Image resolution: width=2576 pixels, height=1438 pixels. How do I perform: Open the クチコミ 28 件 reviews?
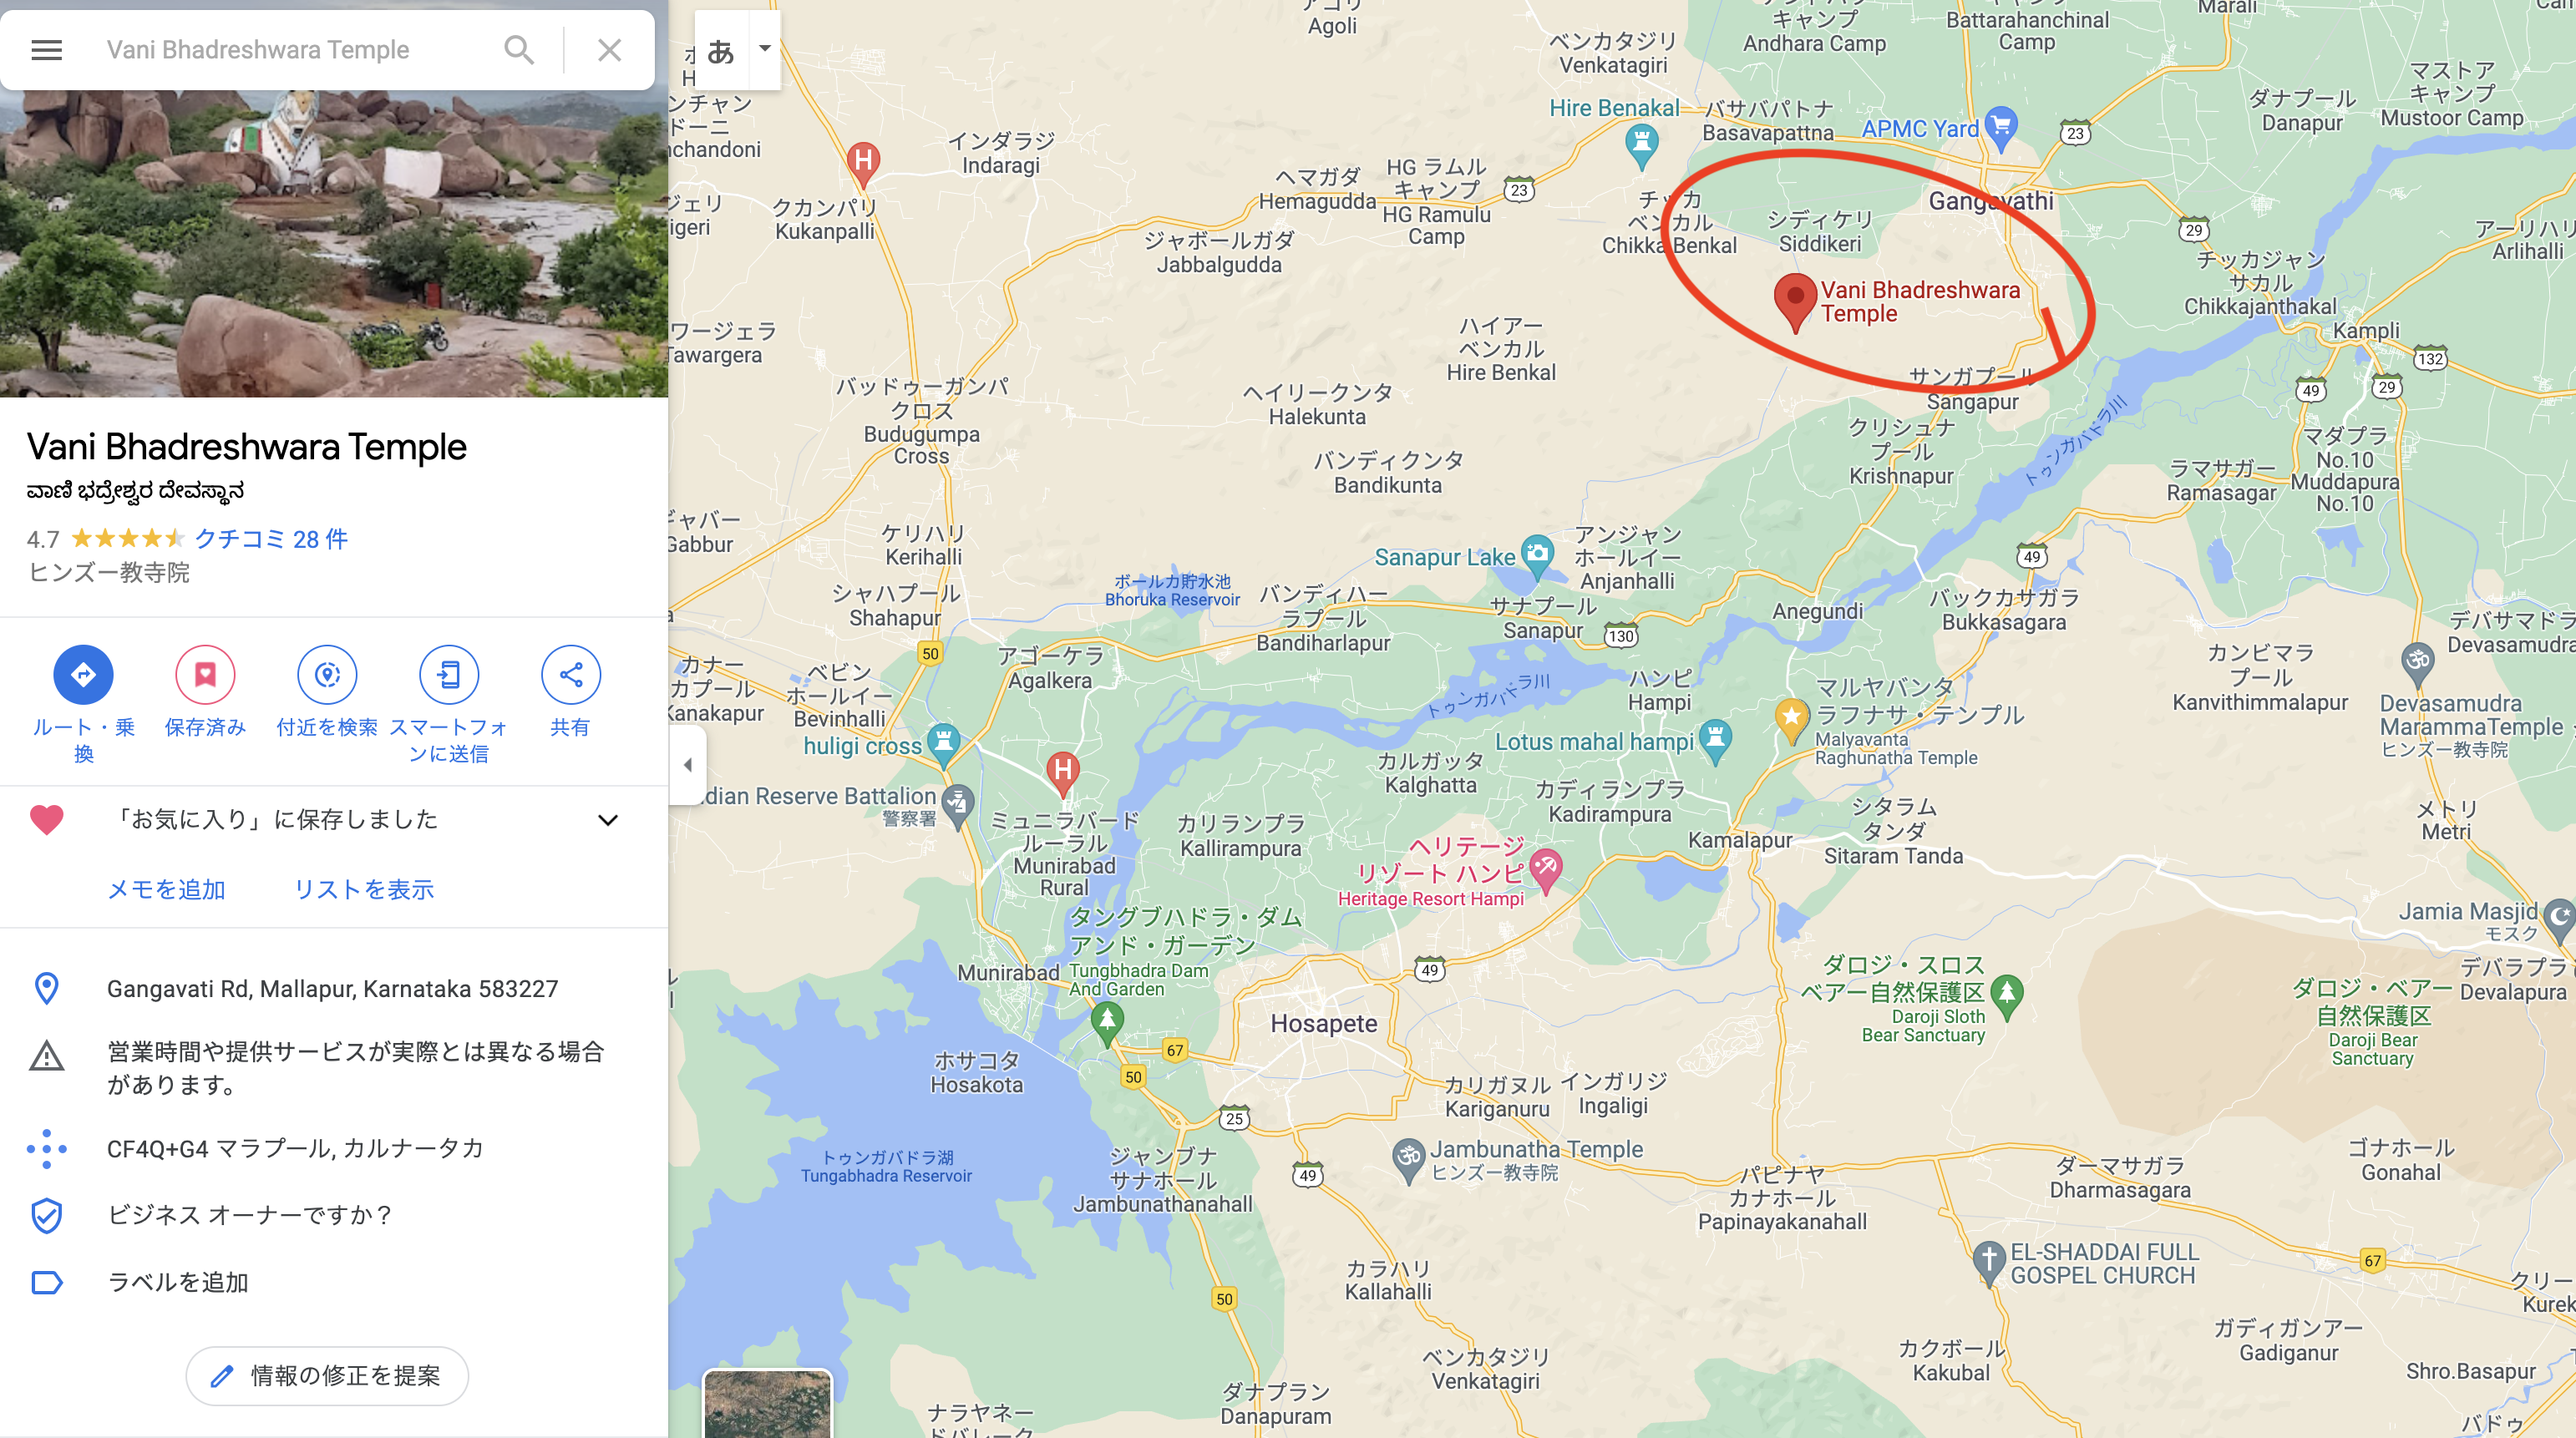click(x=271, y=539)
